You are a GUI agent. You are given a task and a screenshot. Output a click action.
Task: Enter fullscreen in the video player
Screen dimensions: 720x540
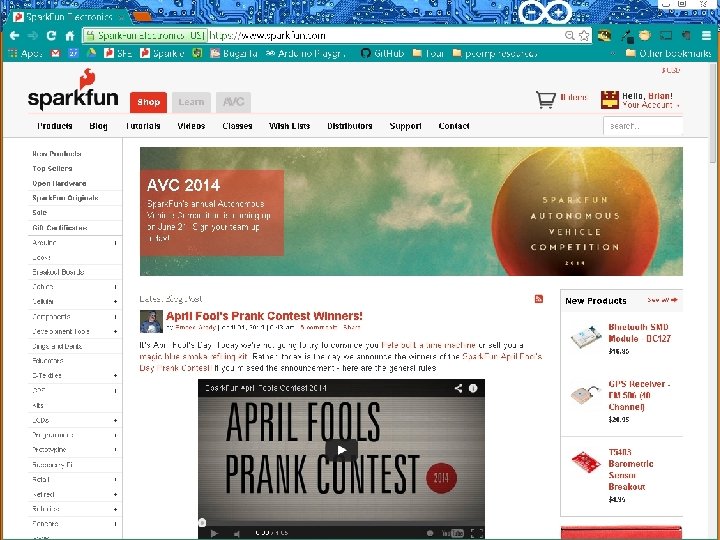[477, 533]
